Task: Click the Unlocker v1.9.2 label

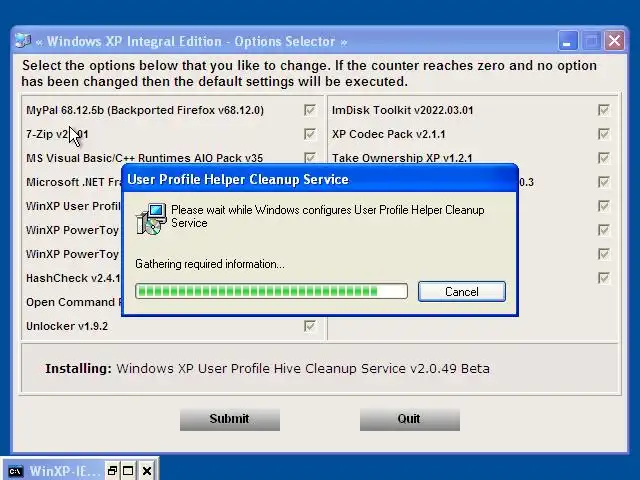Action: [67, 326]
